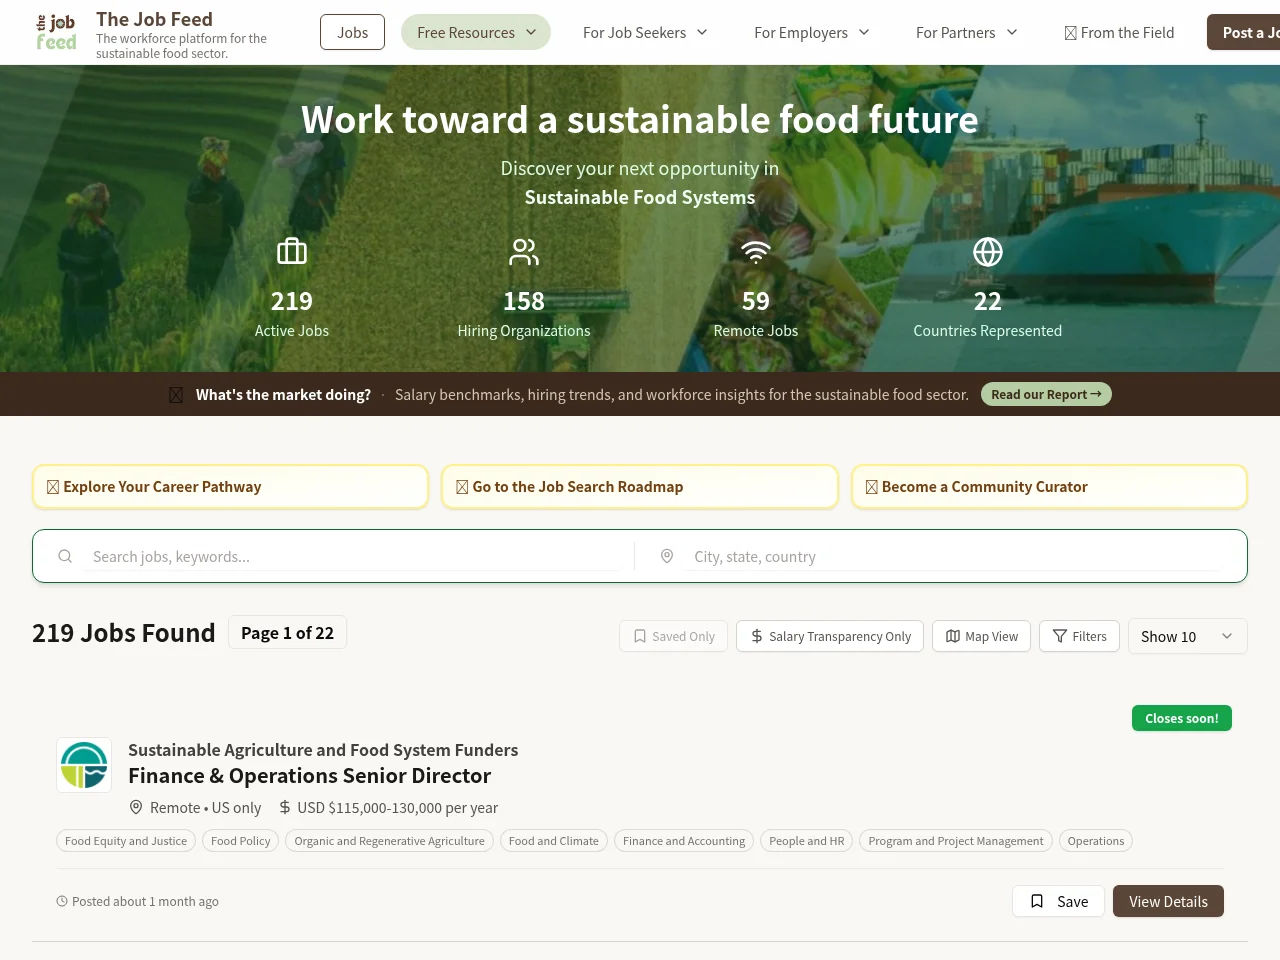Viewport: 1280px width, 960px height.
Task: Toggle the Saved Only filter
Action: [x=674, y=636]
